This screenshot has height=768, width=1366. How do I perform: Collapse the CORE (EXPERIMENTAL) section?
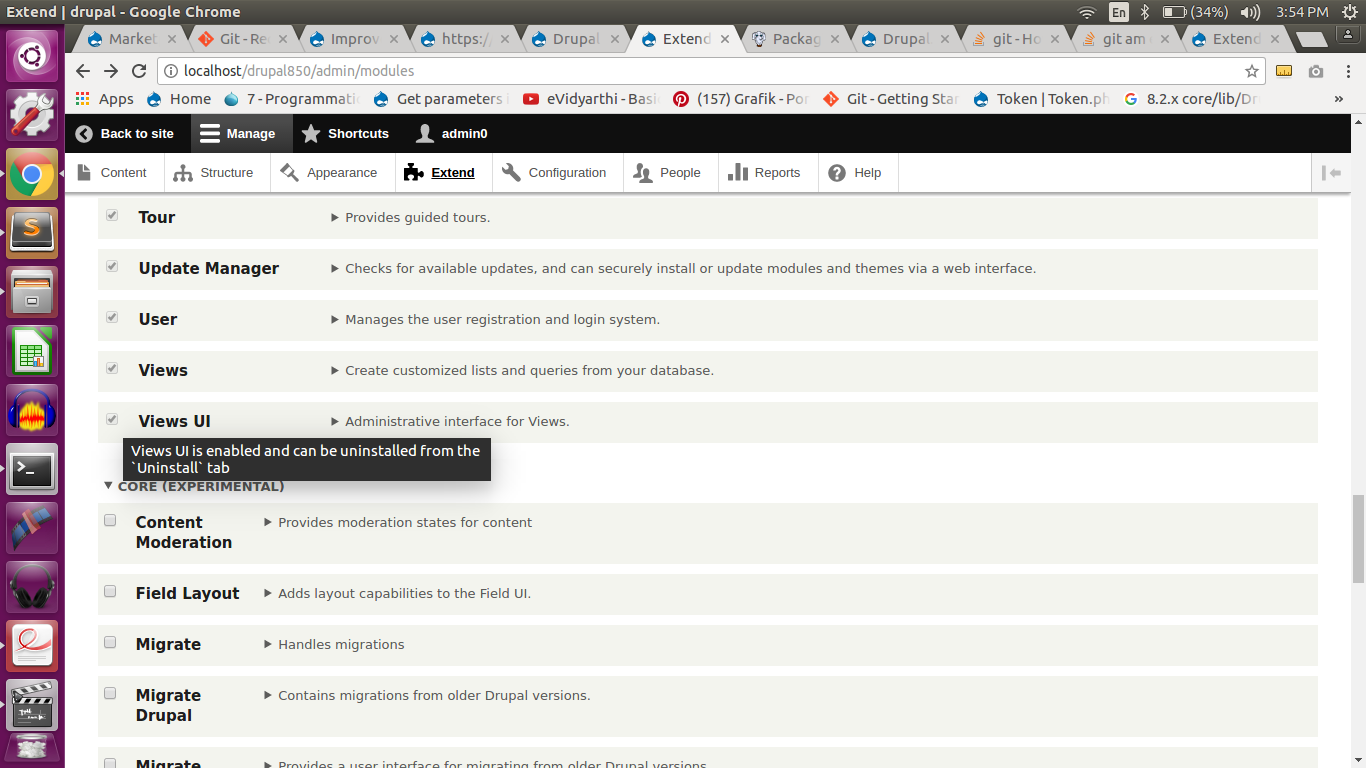click(109, 485)
